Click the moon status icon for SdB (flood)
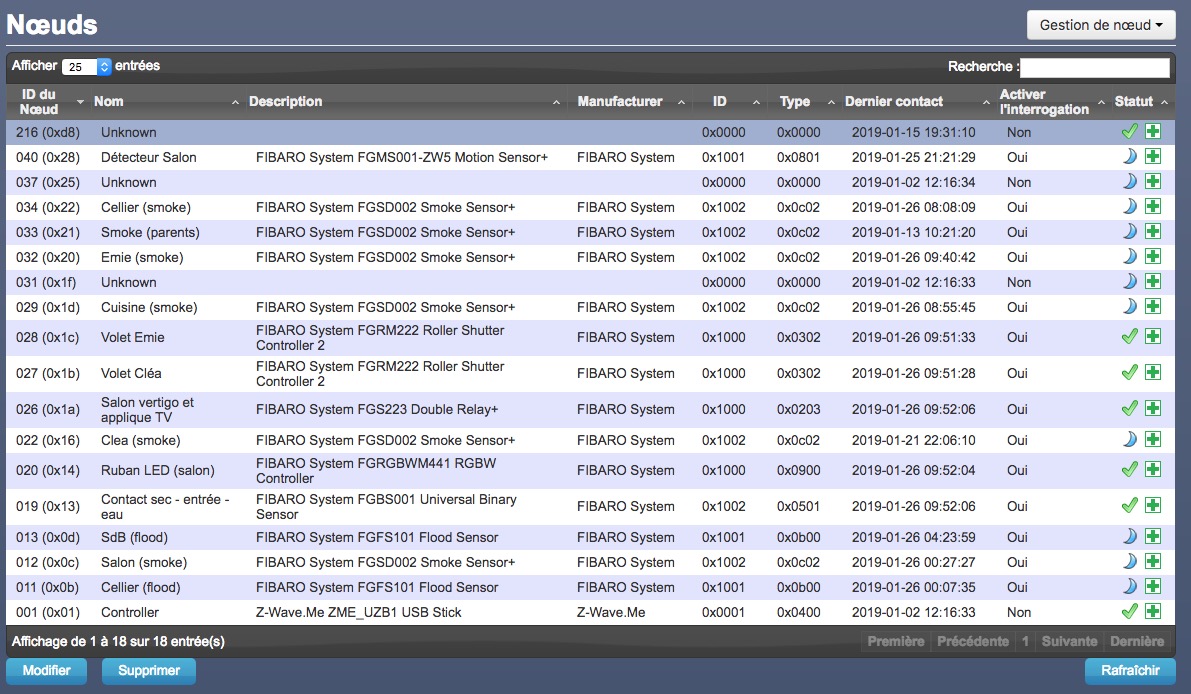Image resolution: width=1191 pixels, height=694 pixels. [1129, 537]
